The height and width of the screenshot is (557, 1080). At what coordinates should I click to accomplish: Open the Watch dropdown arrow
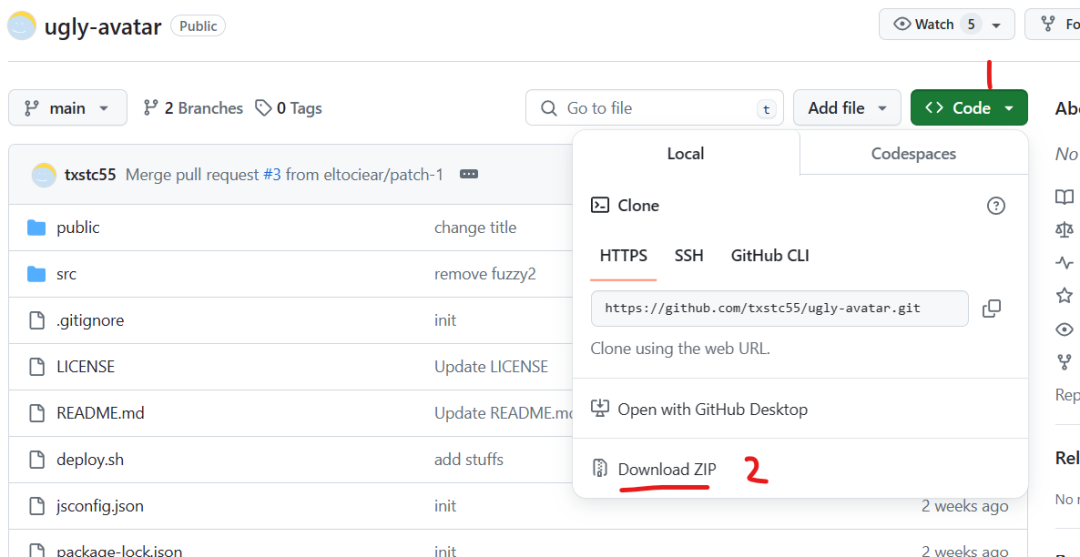tap(996, 25)
